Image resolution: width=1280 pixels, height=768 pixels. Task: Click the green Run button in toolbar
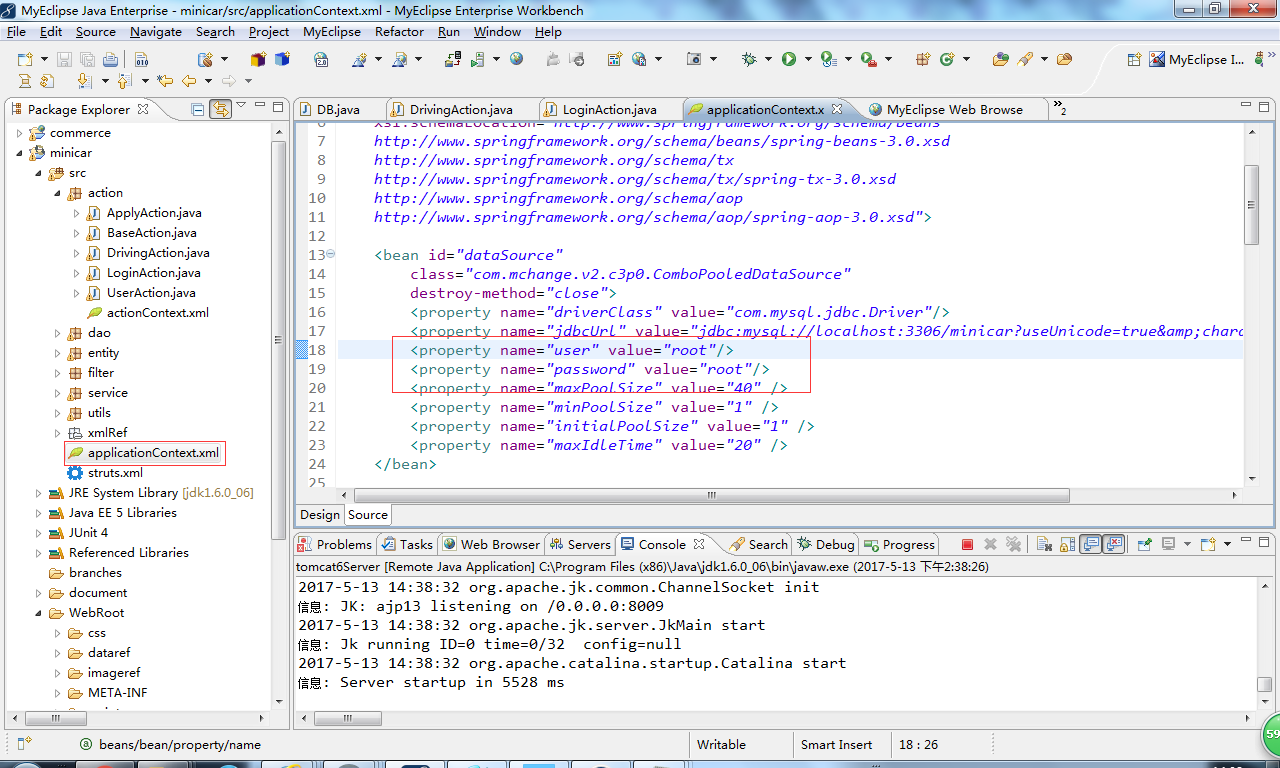click(789, 60)
